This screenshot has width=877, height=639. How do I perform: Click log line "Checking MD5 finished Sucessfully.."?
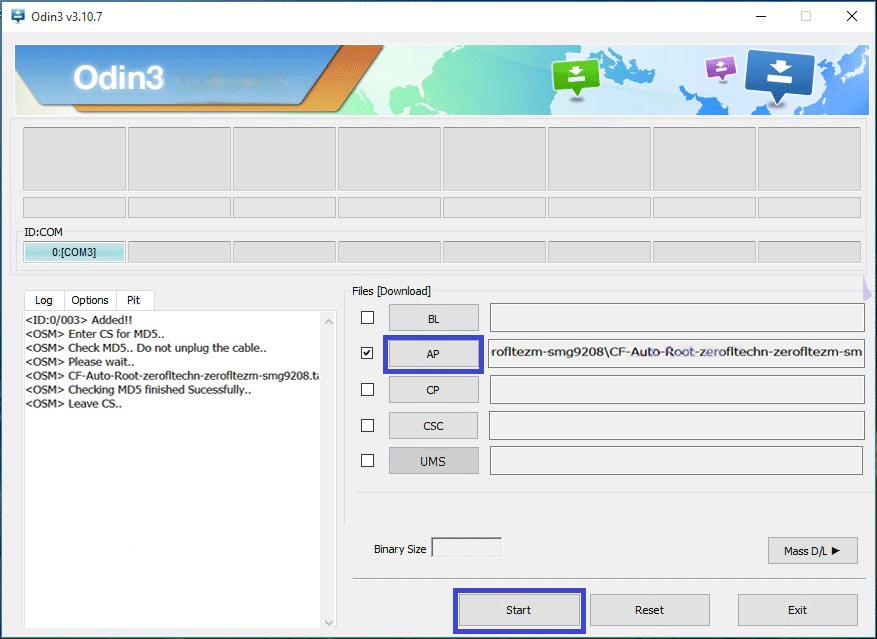159,389
